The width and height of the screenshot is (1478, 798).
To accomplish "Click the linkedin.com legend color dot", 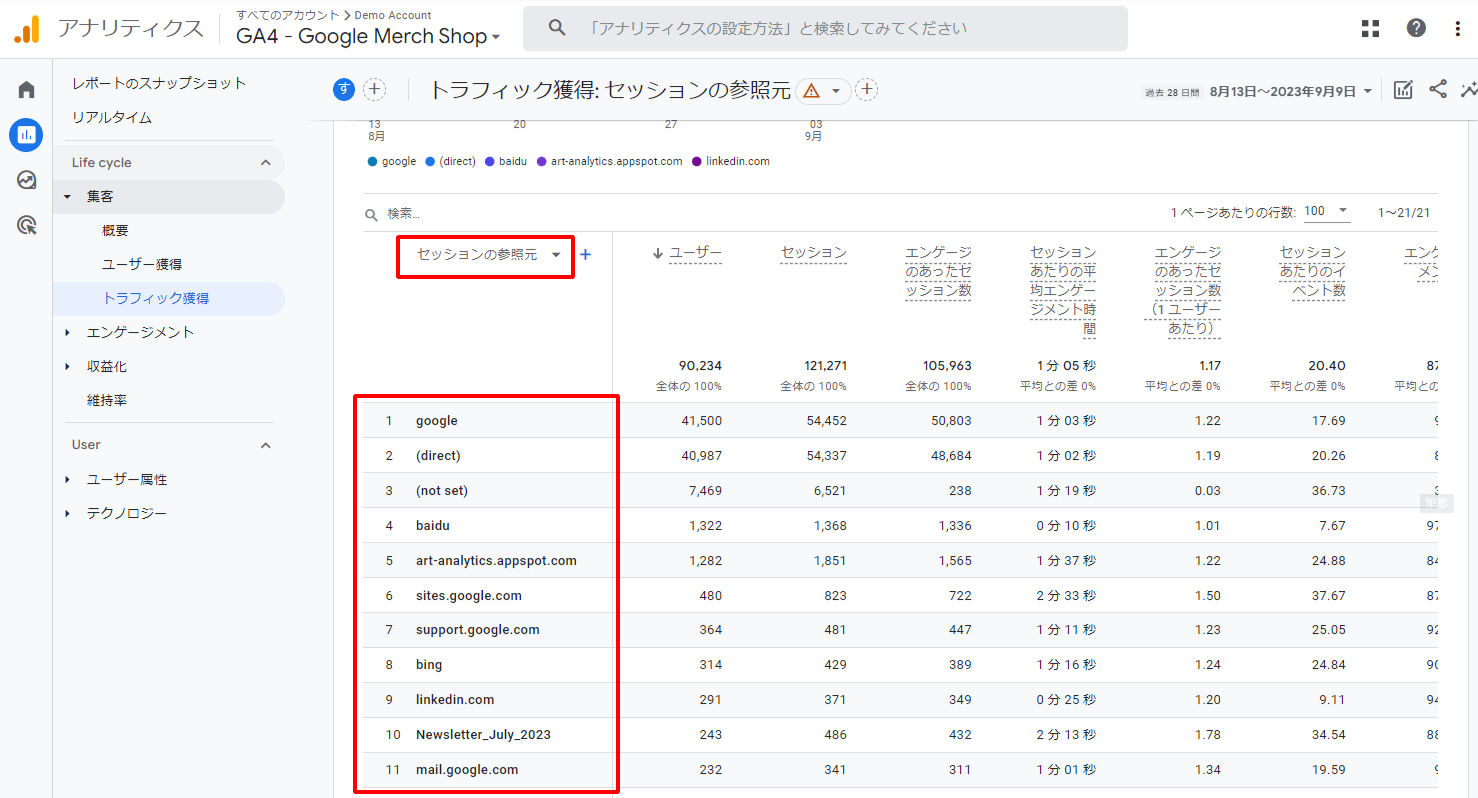I will [697, 162].
